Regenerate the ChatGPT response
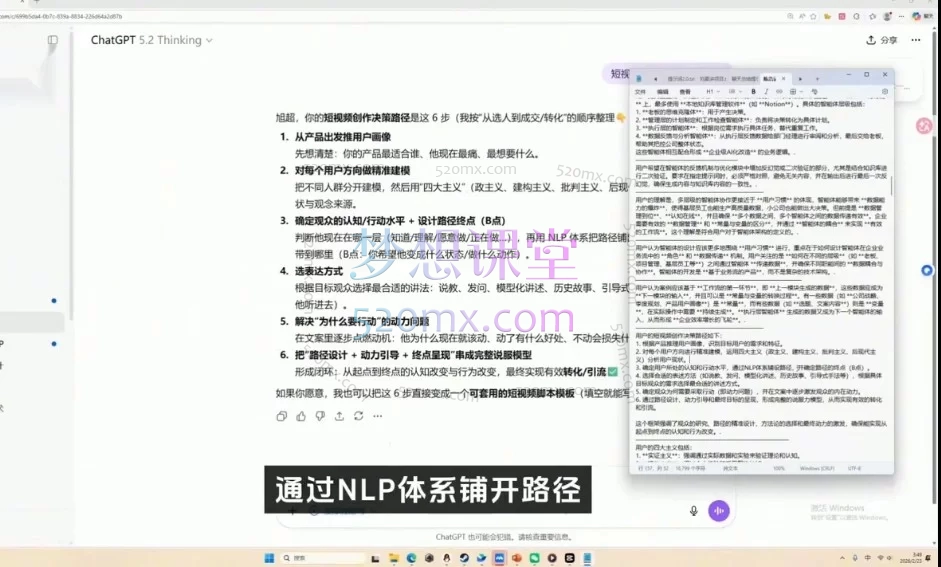The width and height of the screenshot is (941, 567). 358,416
